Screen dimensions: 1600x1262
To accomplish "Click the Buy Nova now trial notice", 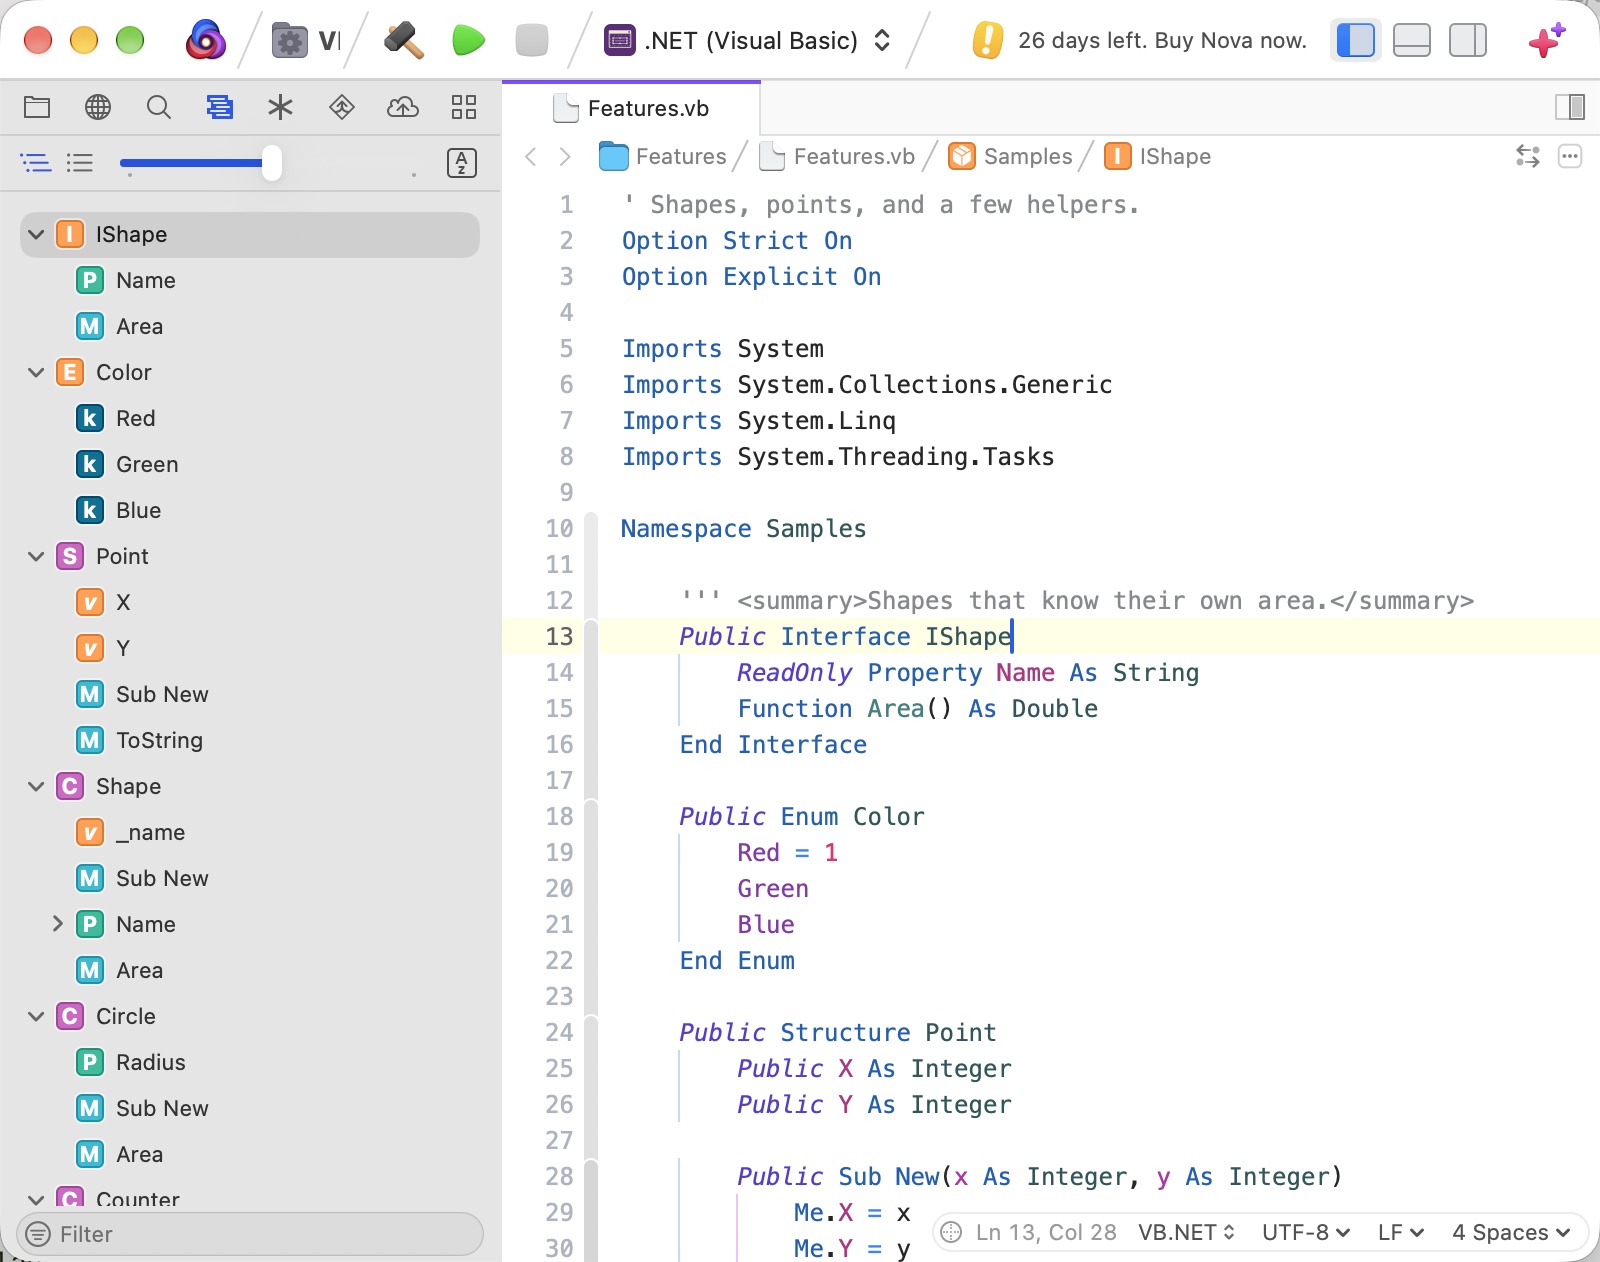I will [x=1140, y=41].
